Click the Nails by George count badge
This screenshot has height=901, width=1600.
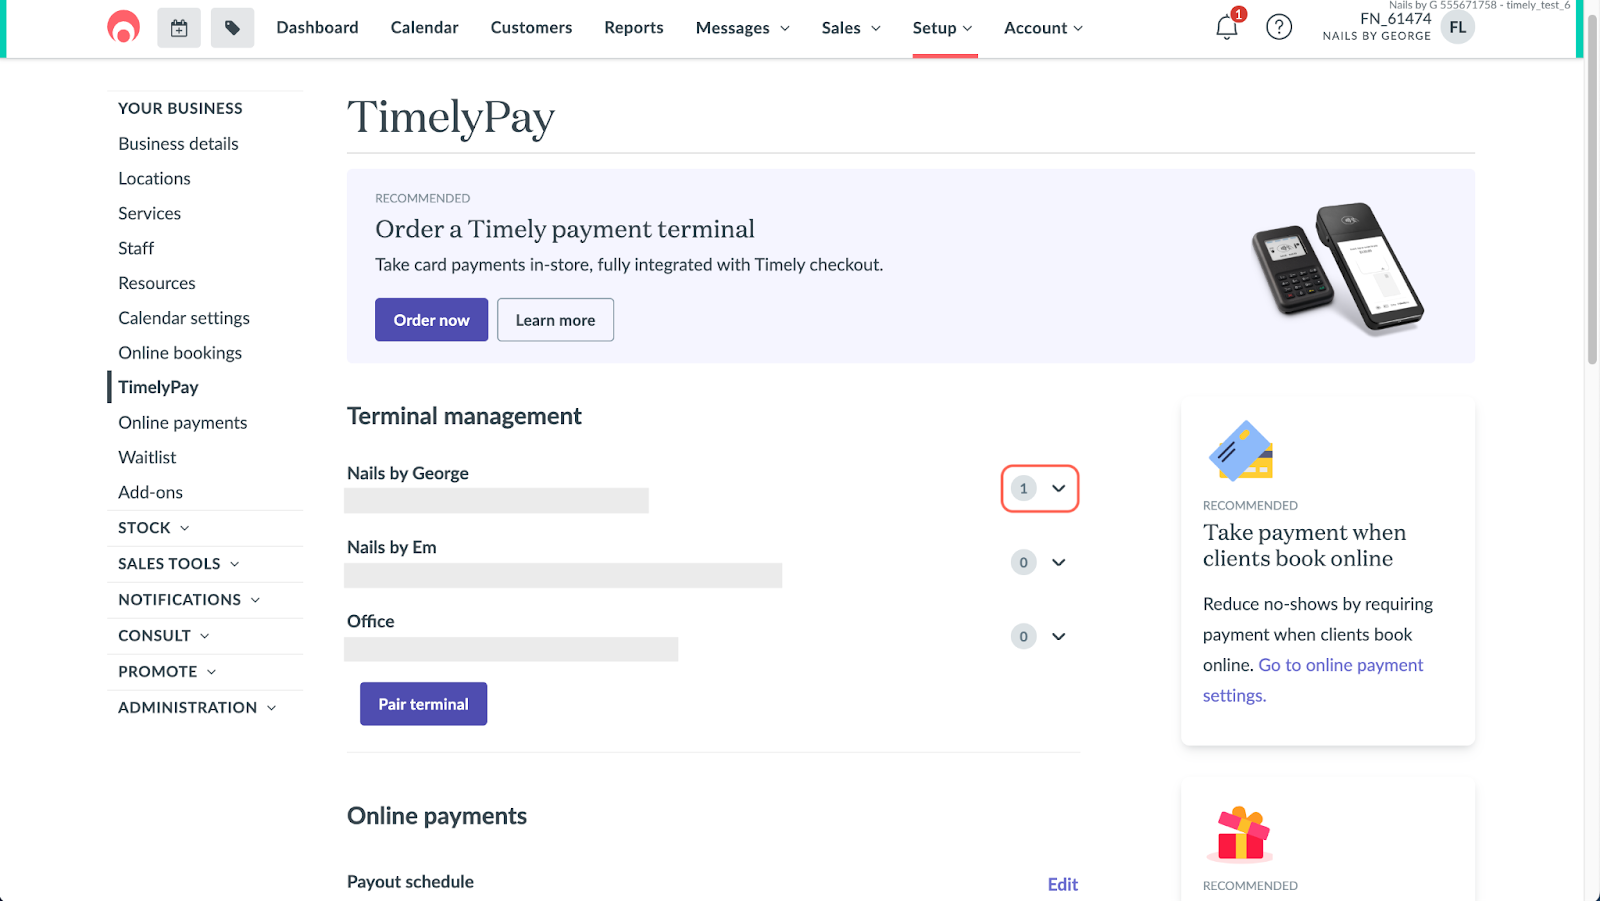tap(1023, 488)
